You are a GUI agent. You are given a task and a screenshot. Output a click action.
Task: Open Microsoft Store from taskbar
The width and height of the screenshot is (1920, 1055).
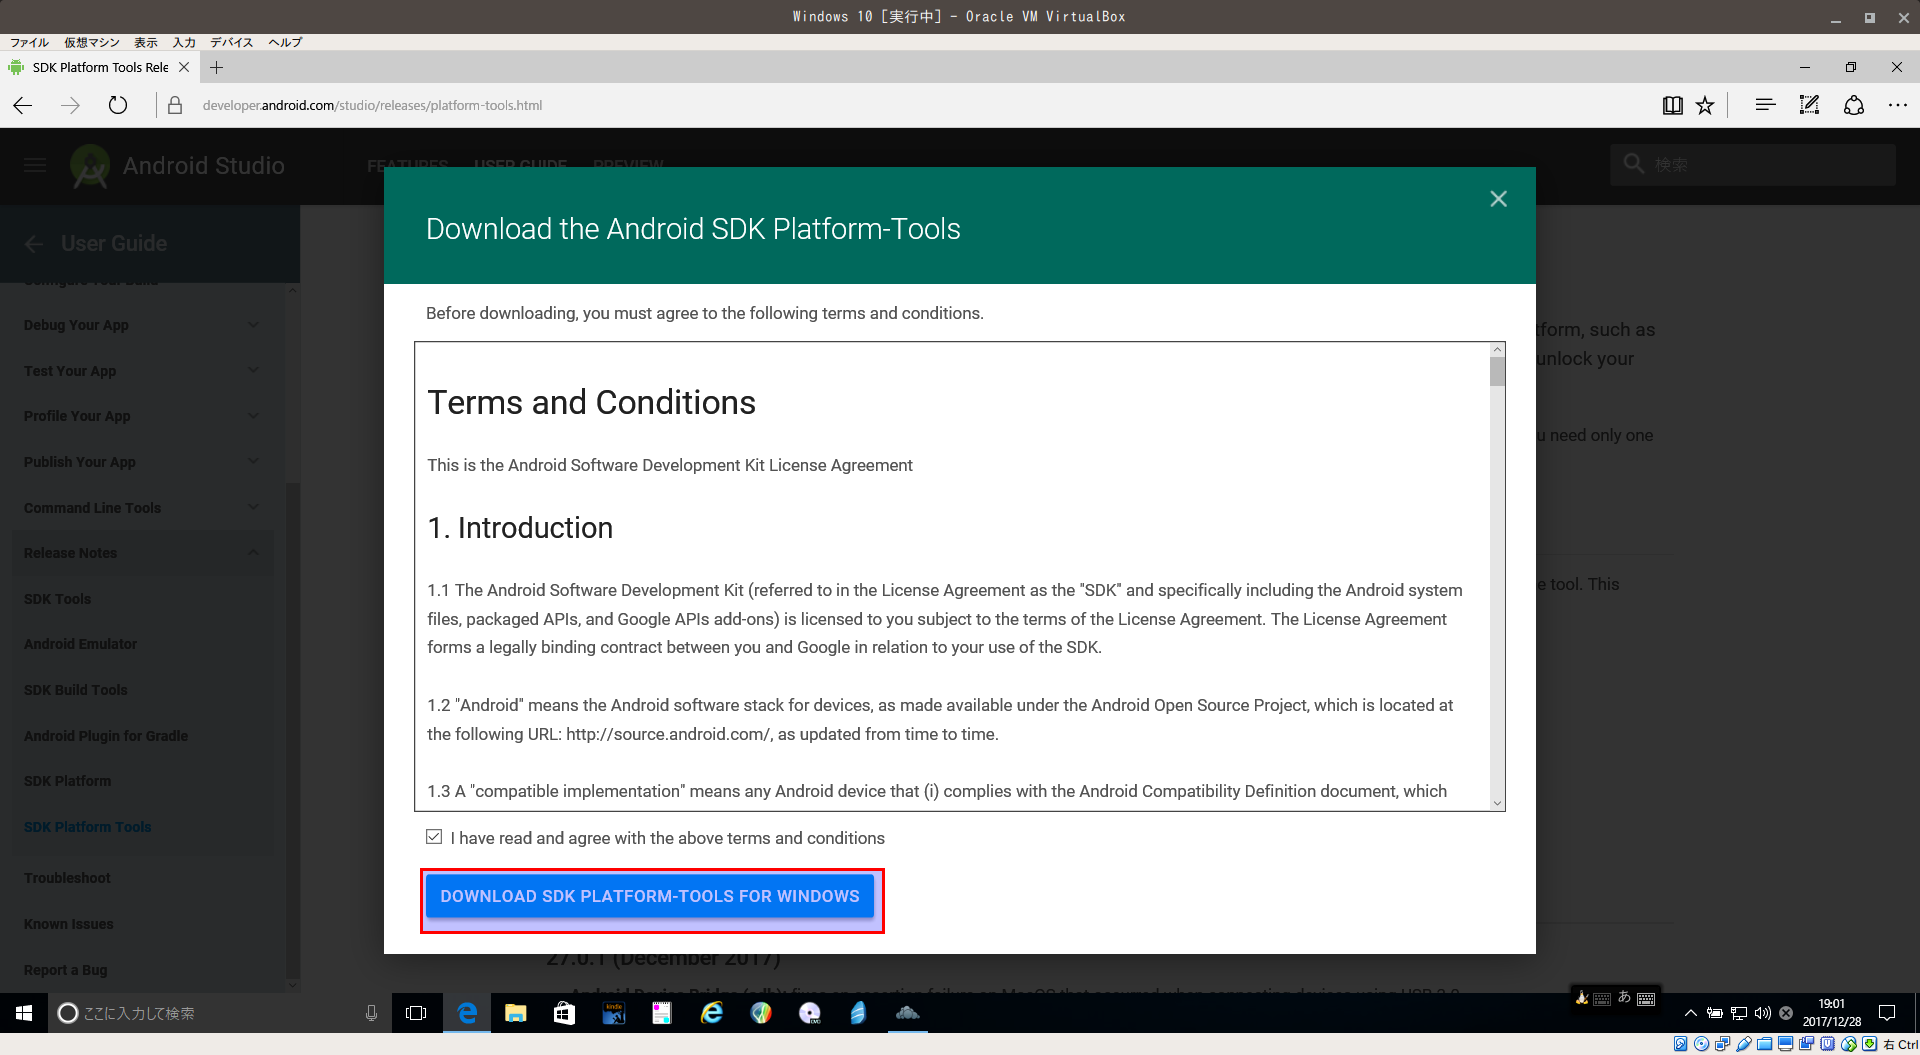[x=564, y=1013]
